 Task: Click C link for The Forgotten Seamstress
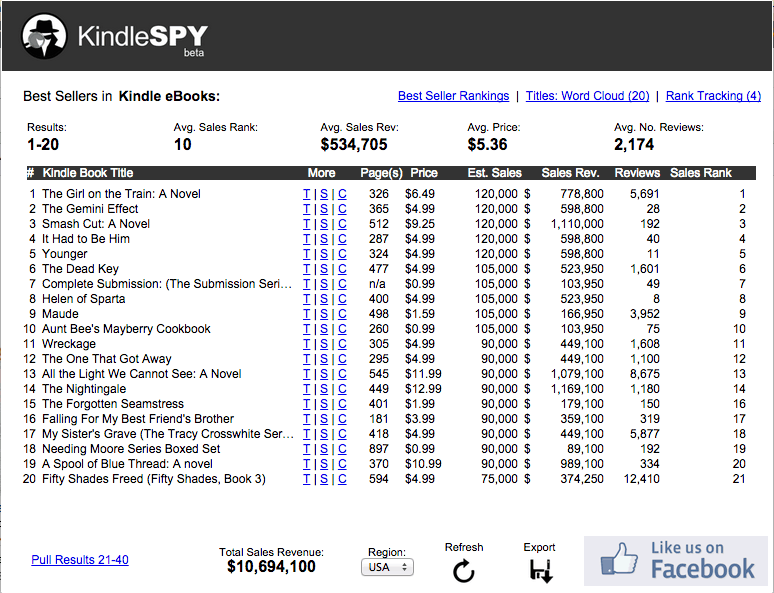pyautogui.click(x=342, y=404)
